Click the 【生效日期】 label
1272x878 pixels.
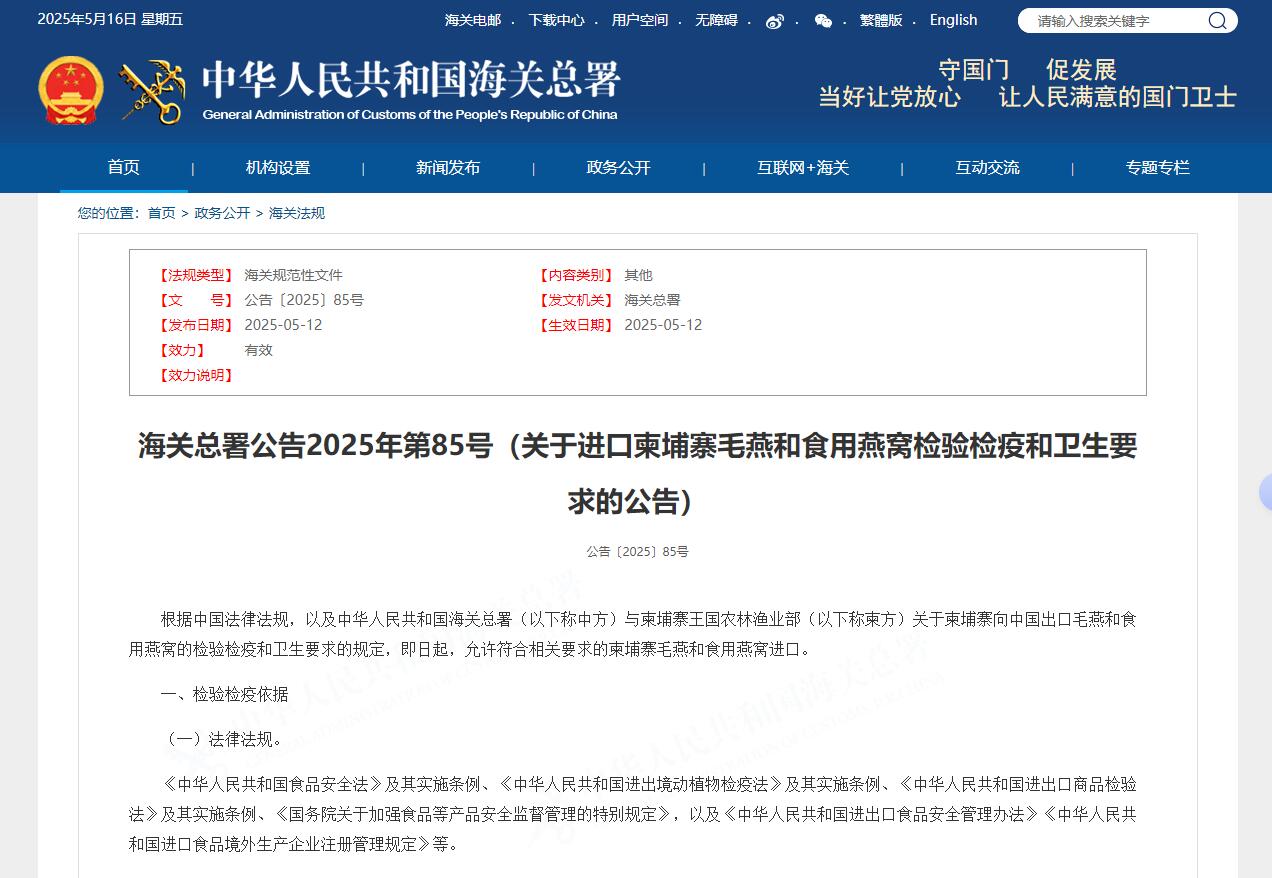[x=576, y=325]
